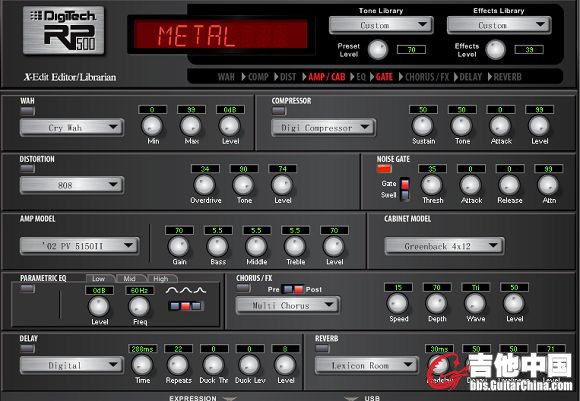580x401 pixels.
Task: Click the DigiTech RP500 logo
Action: (64, 31)
